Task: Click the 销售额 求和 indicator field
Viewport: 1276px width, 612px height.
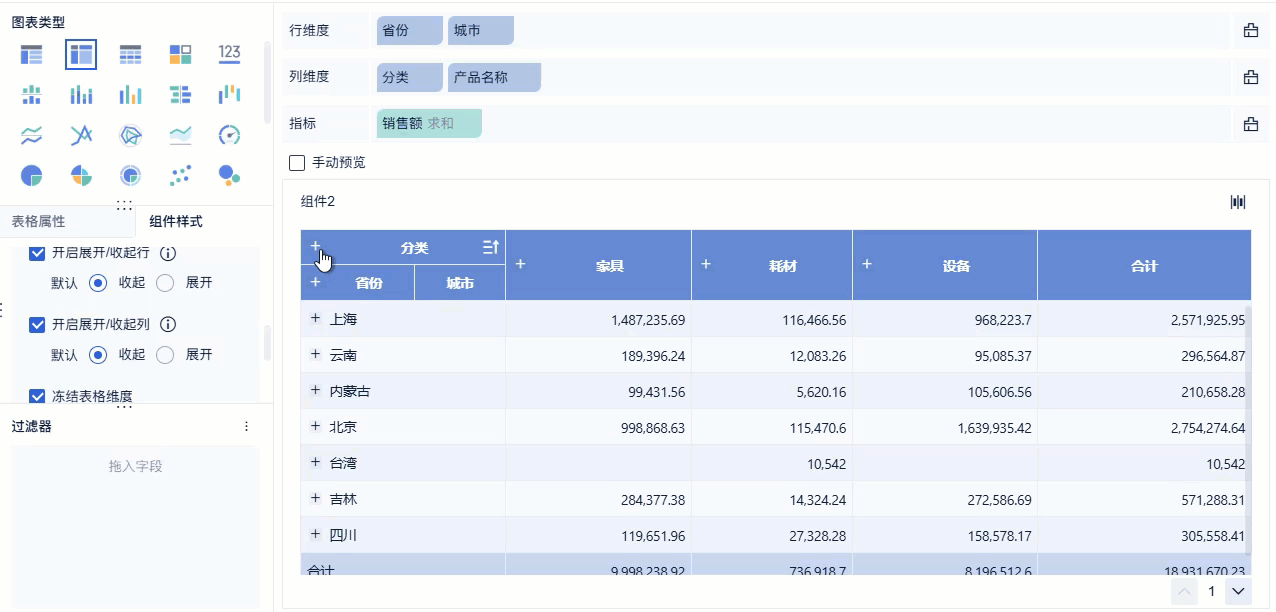Action: pos(429,123)
